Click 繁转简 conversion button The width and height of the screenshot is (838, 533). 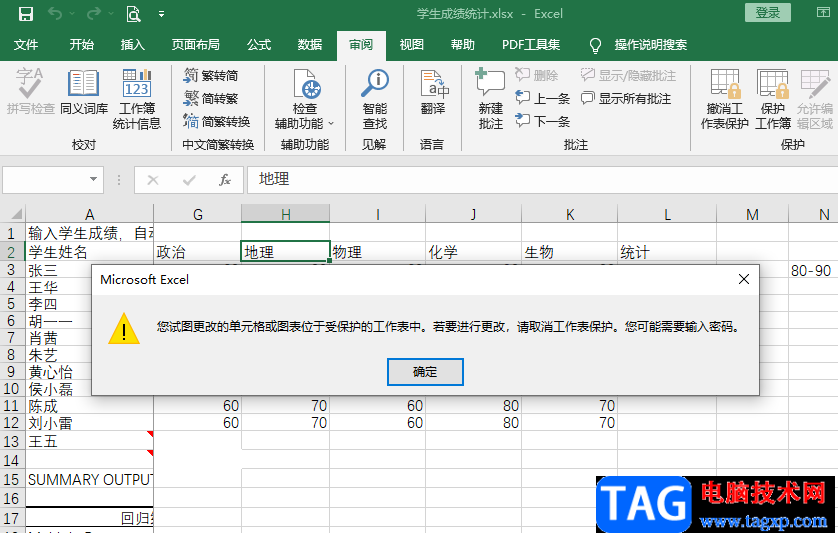pos(211,76)
